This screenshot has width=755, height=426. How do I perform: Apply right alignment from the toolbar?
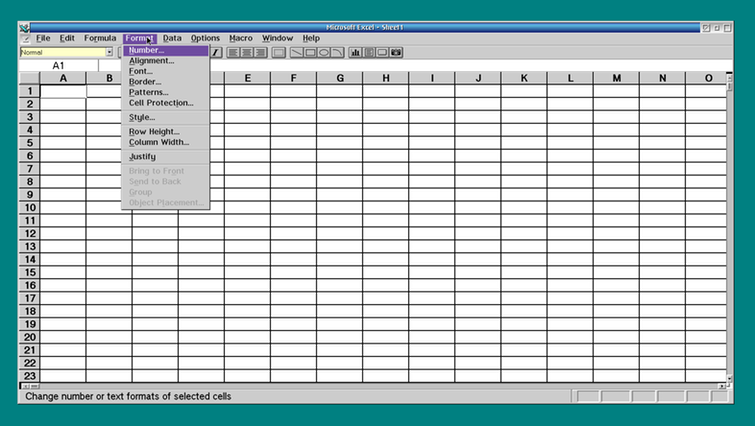260,52
